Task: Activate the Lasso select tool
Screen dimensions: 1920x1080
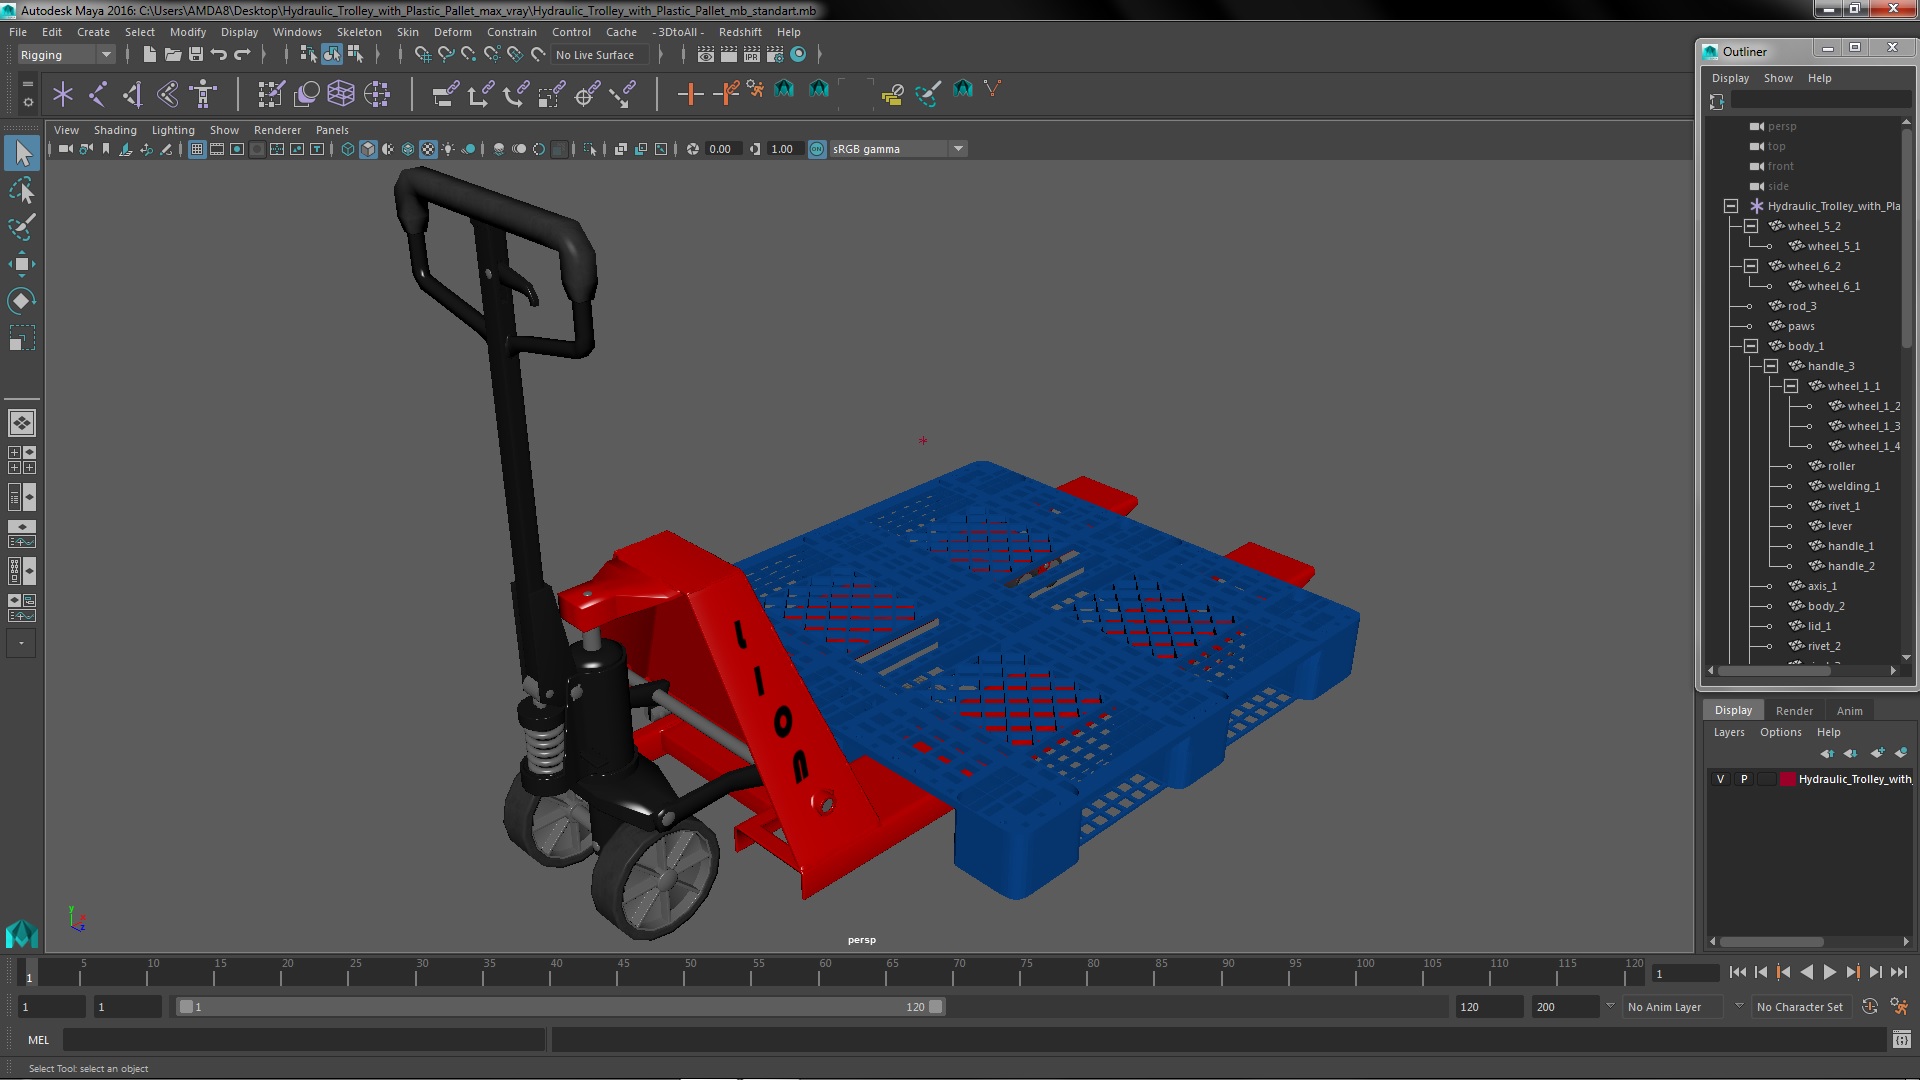Action: pyautogui.click(x=22, y=190)
